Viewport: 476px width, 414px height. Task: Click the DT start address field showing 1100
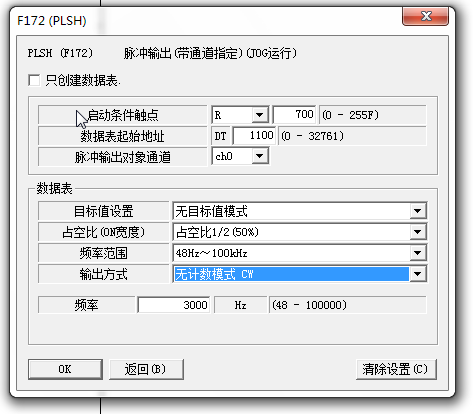[x=254, y=136]
